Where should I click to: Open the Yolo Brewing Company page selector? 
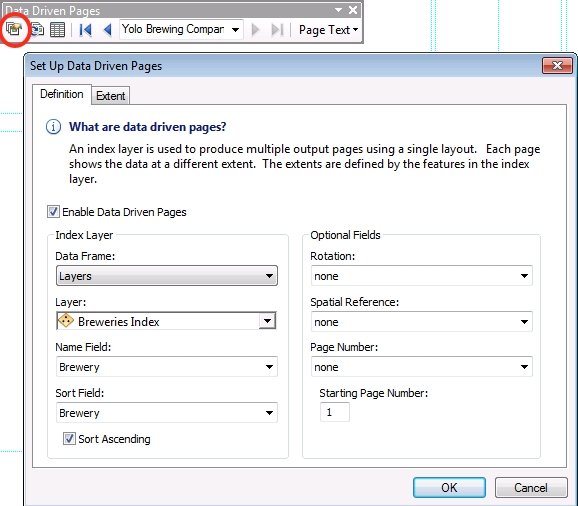(x=181, y=29)
